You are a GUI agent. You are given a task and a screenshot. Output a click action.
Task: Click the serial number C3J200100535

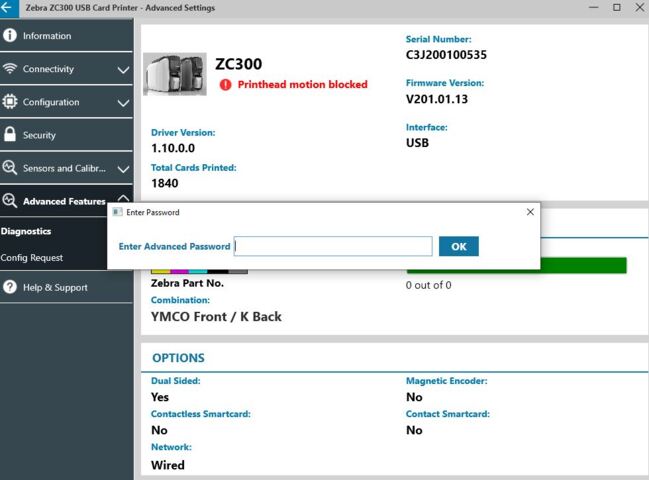[446, 55]
